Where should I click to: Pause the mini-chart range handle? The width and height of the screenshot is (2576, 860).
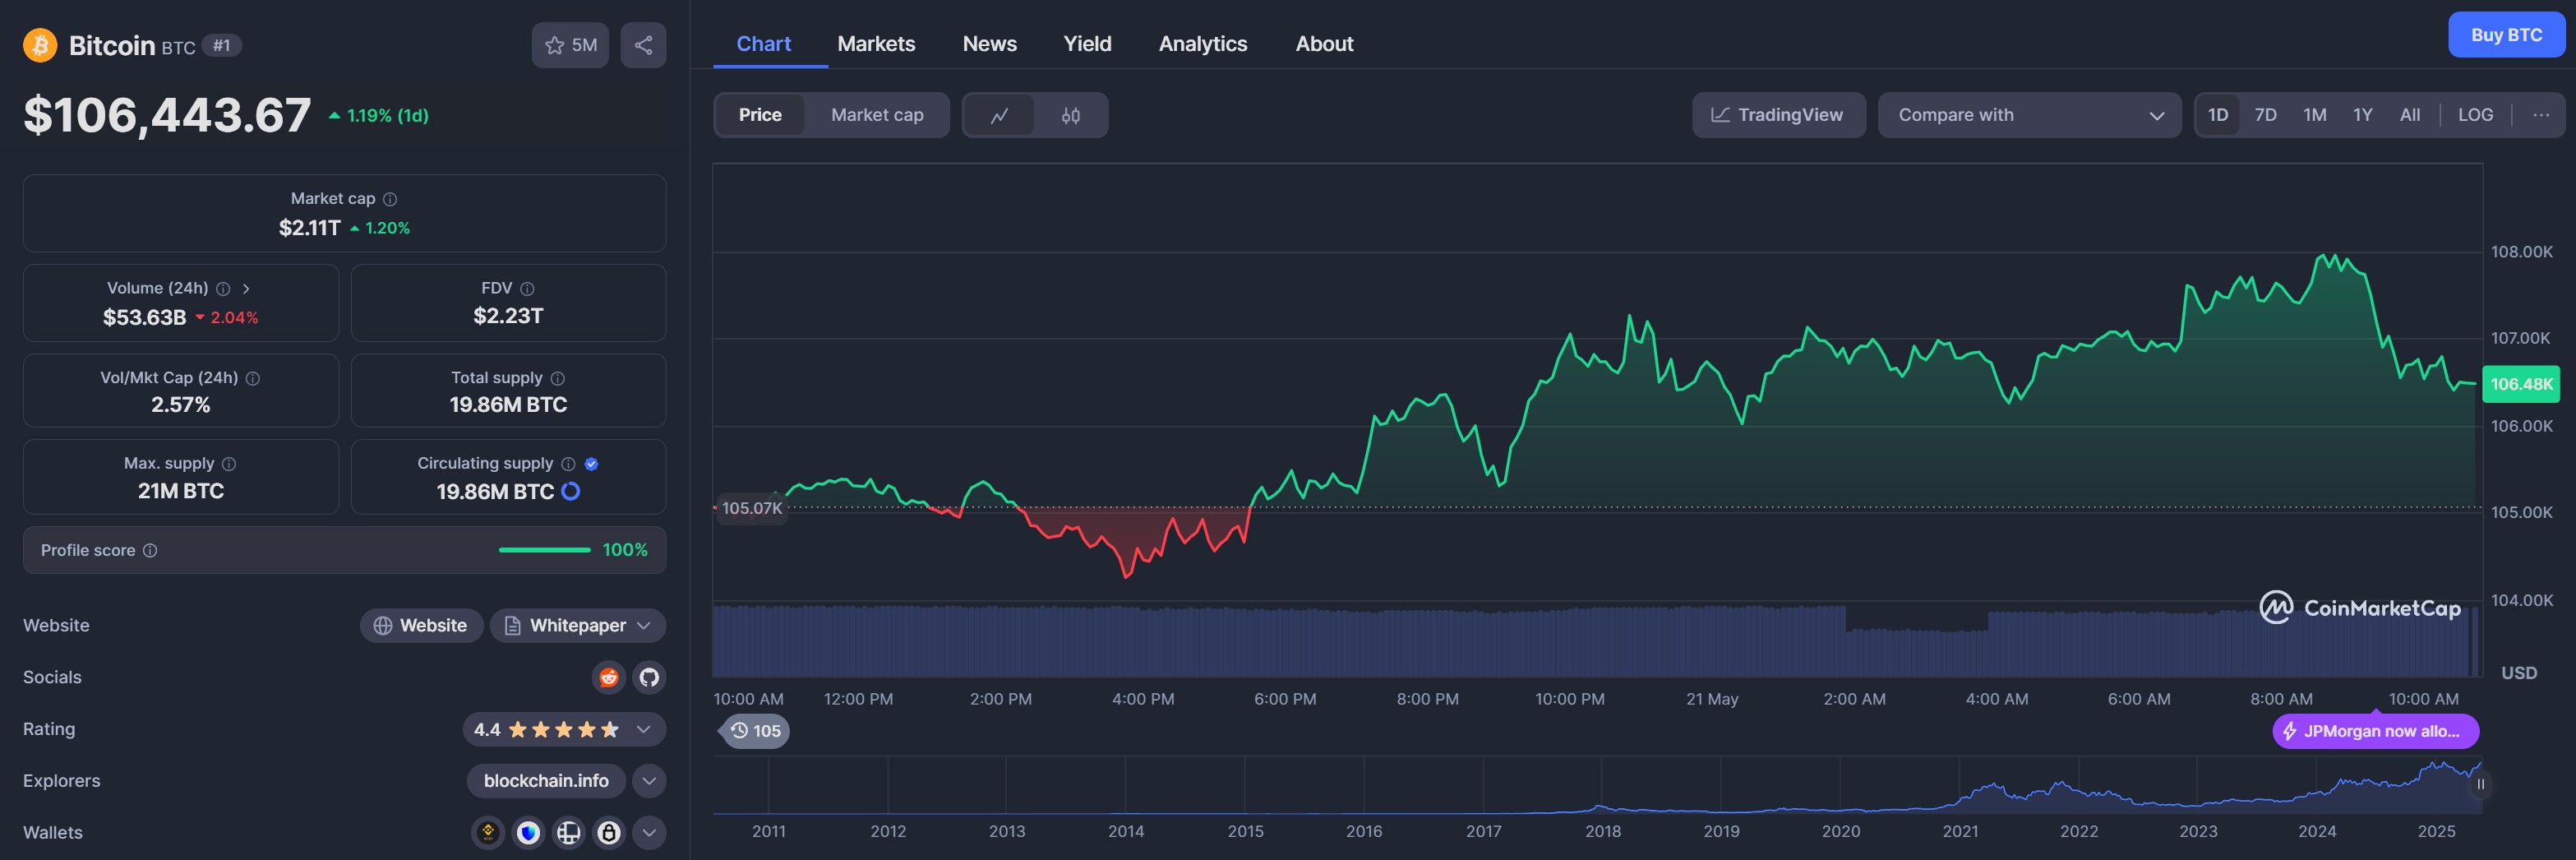pos(2480,784)
